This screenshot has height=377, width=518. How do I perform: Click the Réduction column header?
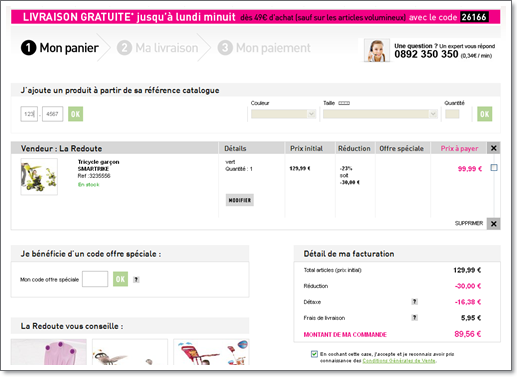[x=354, y=148]
